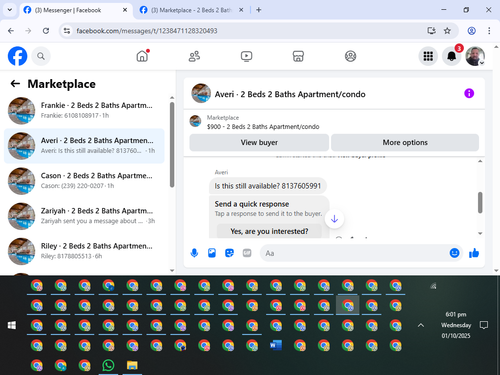The height and width of the screenshot is (375, 500).
Task: Open the Notifications bell icon
Action: tap(452, 56)
